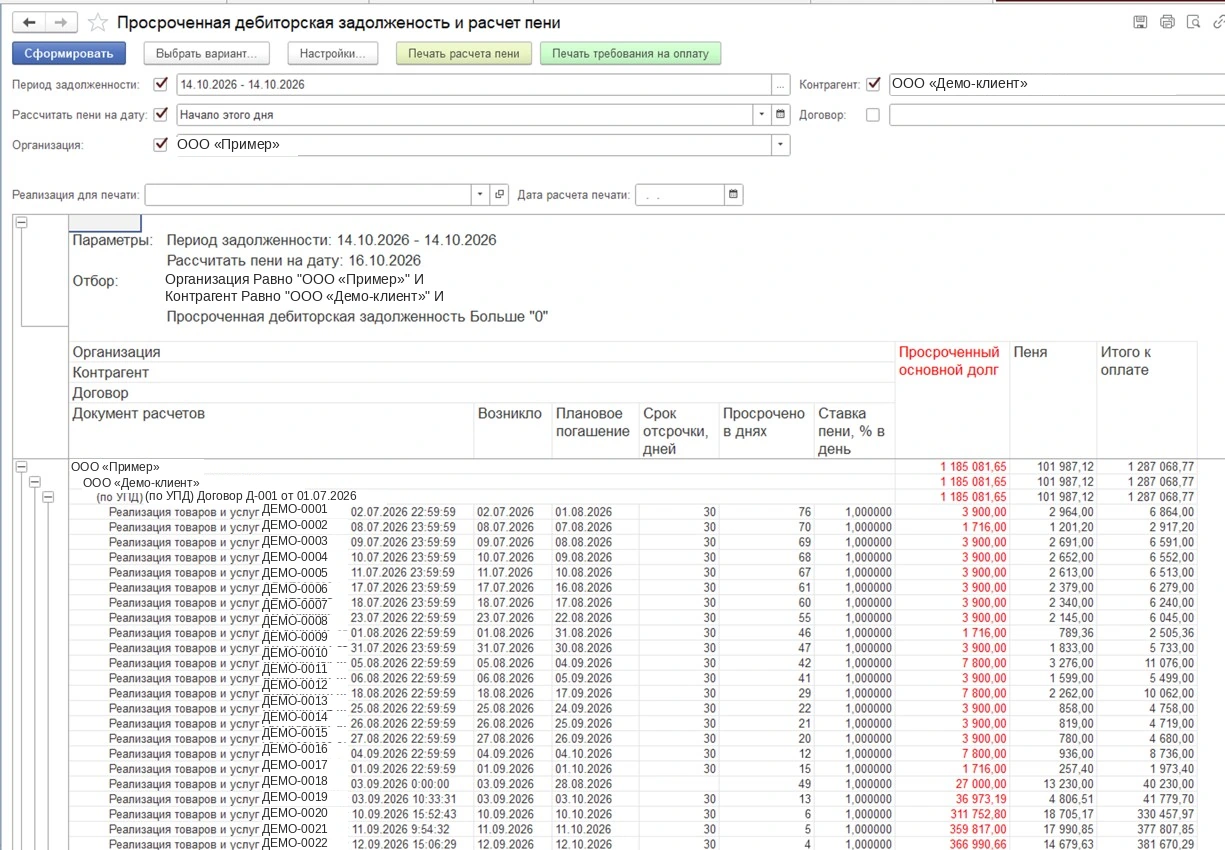Save the report with the diskette icon
Screen dimensions: 1225x850
[x=1140, y=22]
